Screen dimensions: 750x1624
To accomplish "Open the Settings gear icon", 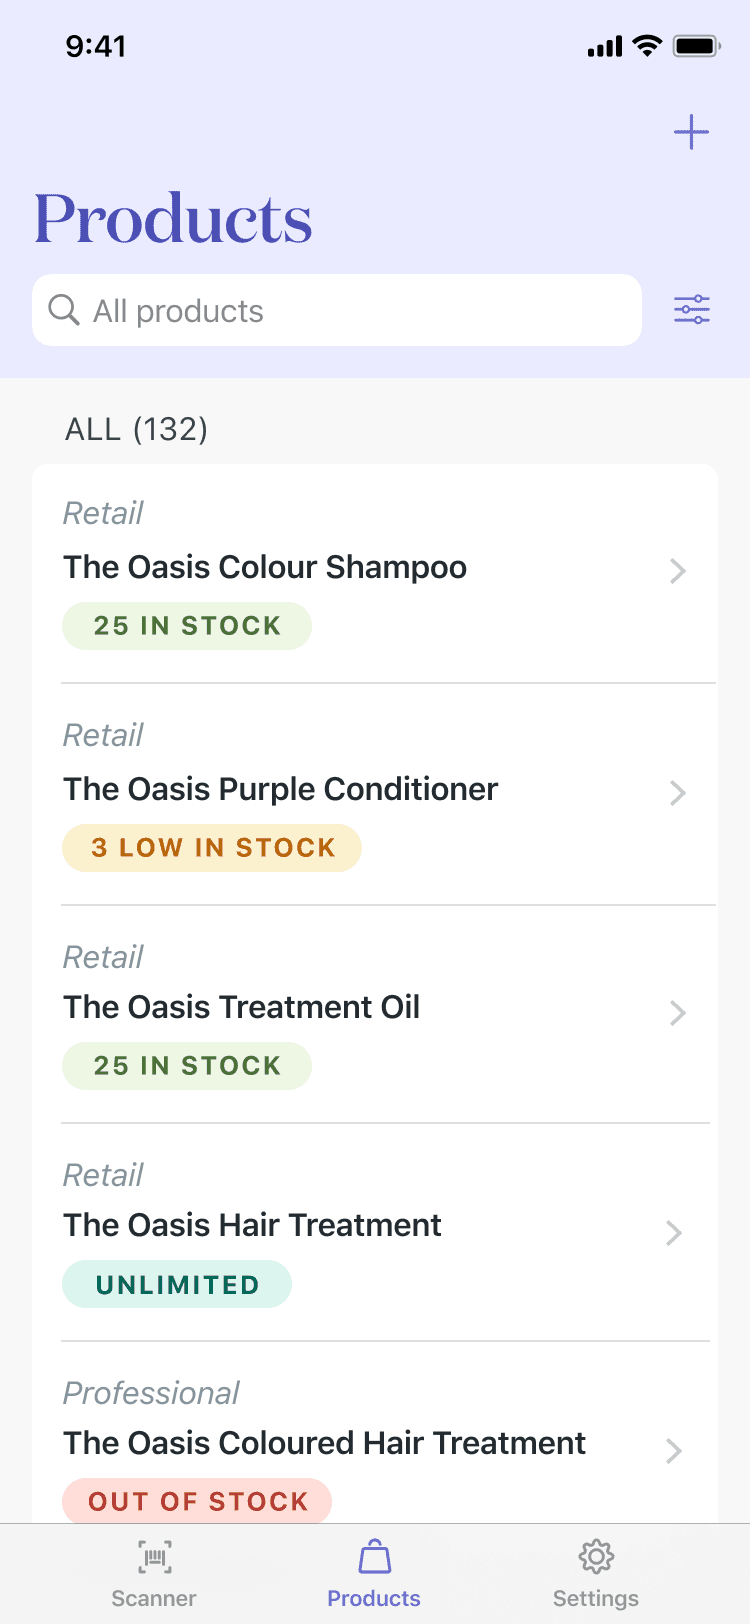I will click(x=596, y=1557).
